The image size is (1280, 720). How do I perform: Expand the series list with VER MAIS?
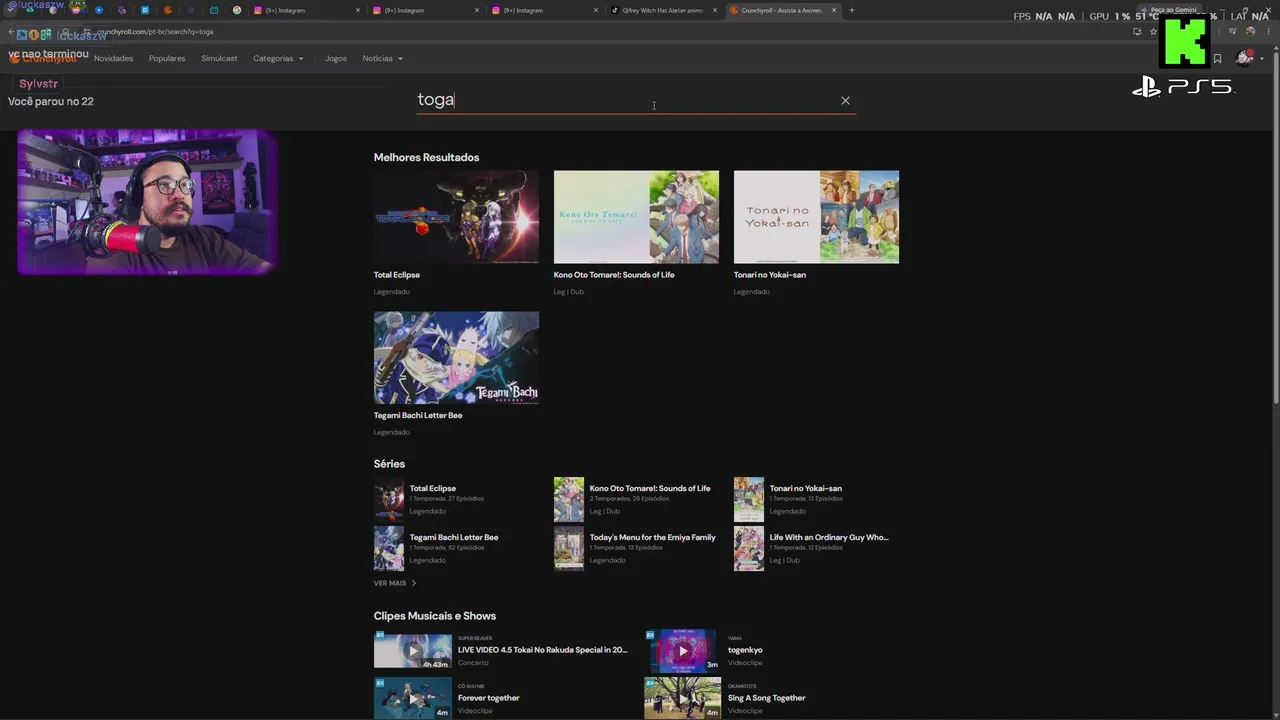click(x=395, y=583)
